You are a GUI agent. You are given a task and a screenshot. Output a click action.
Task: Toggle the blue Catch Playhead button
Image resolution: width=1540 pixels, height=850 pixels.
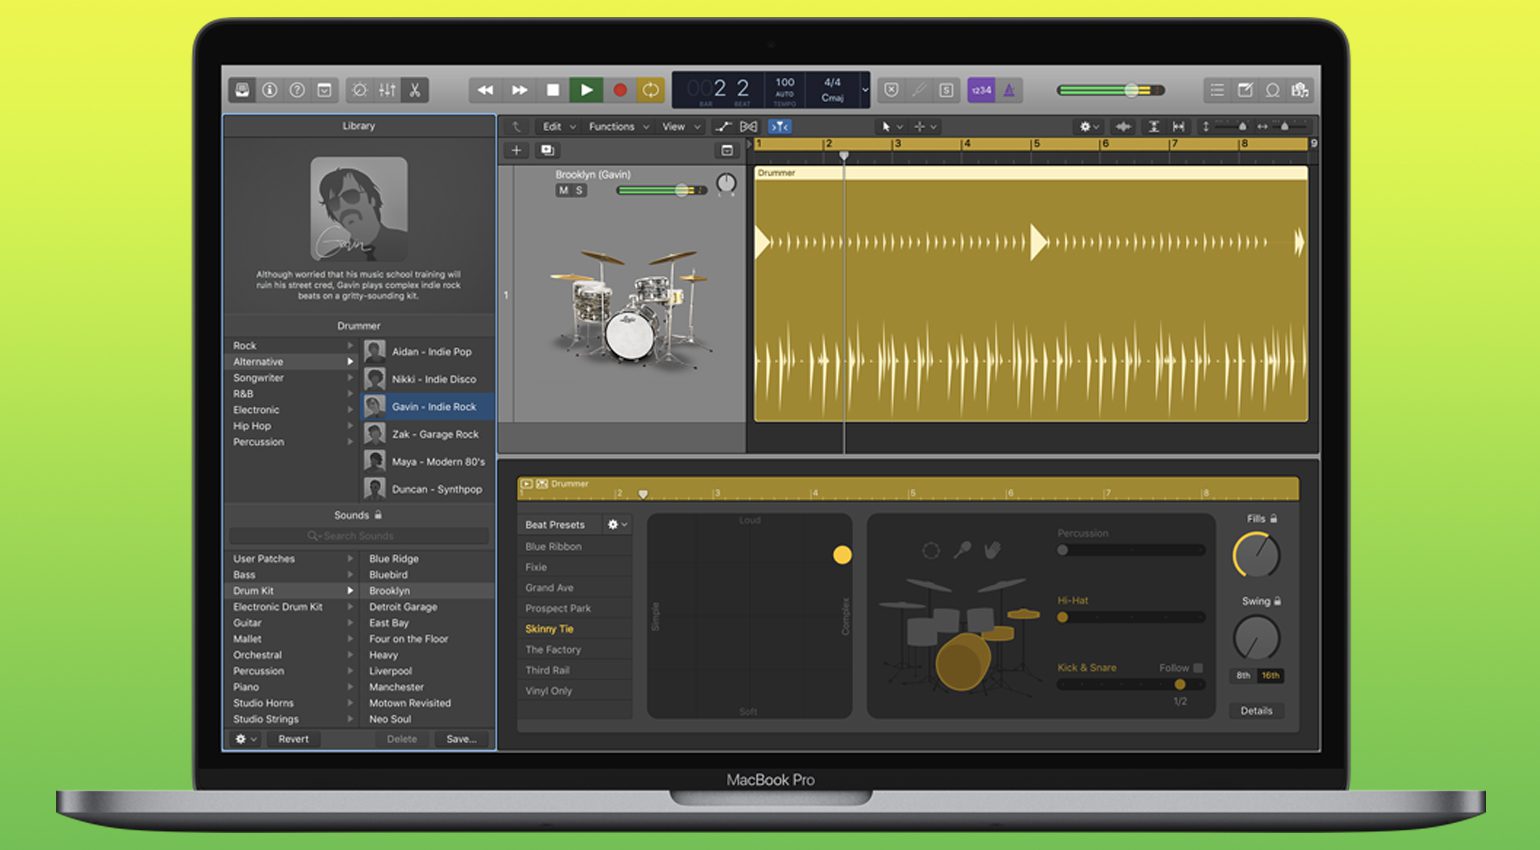(x=780, y=127)
